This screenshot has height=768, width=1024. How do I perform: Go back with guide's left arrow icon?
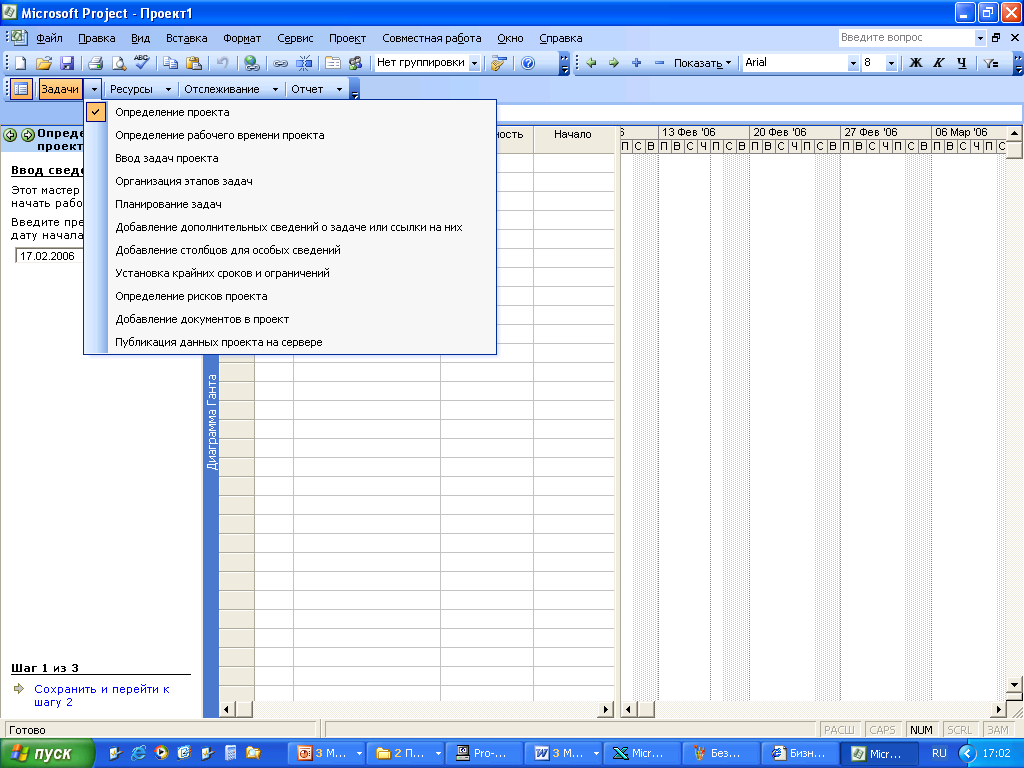pos(10,135)
